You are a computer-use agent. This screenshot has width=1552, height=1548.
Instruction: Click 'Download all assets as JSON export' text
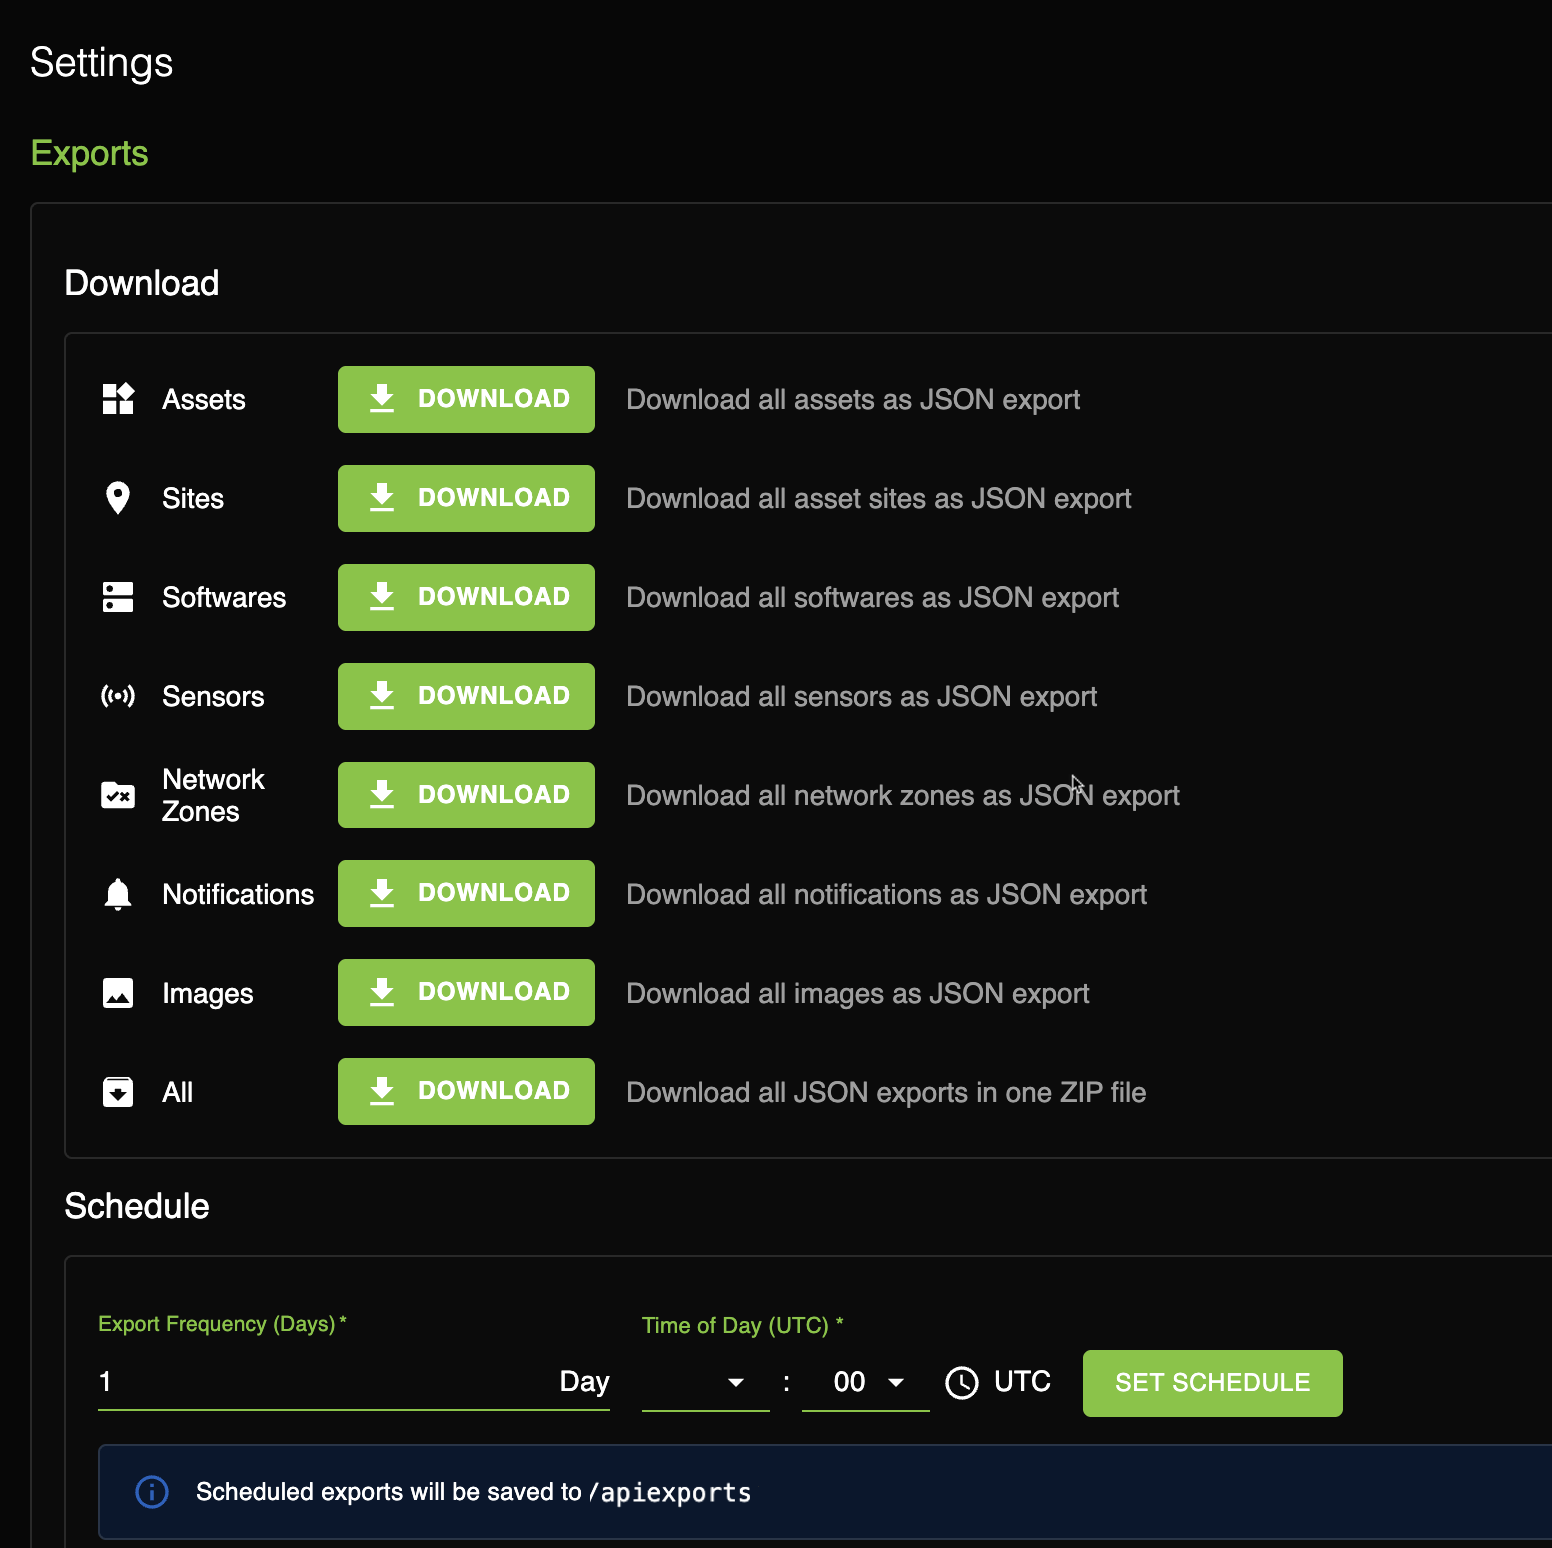(x=853, y=400)
